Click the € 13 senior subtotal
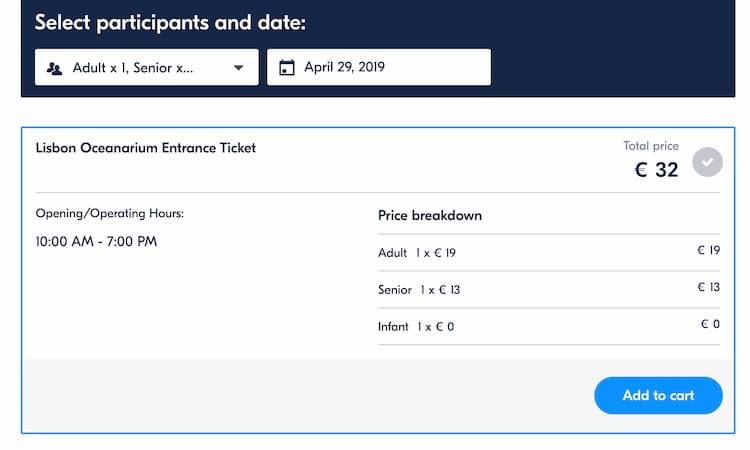Viewport: 750px width, 450px height. tap(708, 287)
